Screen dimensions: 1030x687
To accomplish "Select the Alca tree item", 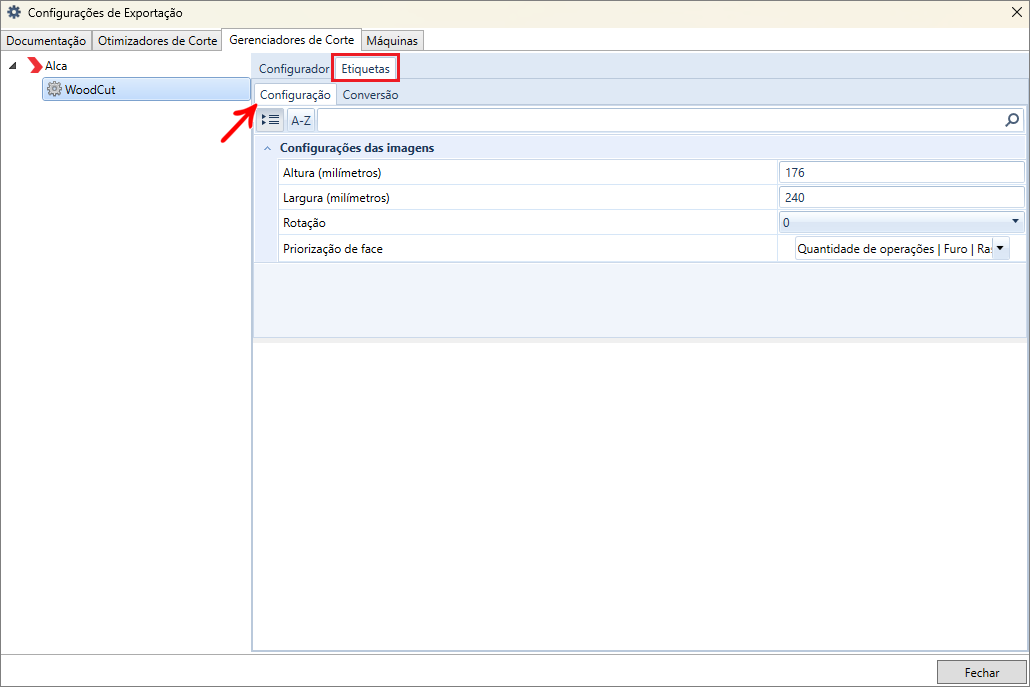I will (x=56, y=66).
